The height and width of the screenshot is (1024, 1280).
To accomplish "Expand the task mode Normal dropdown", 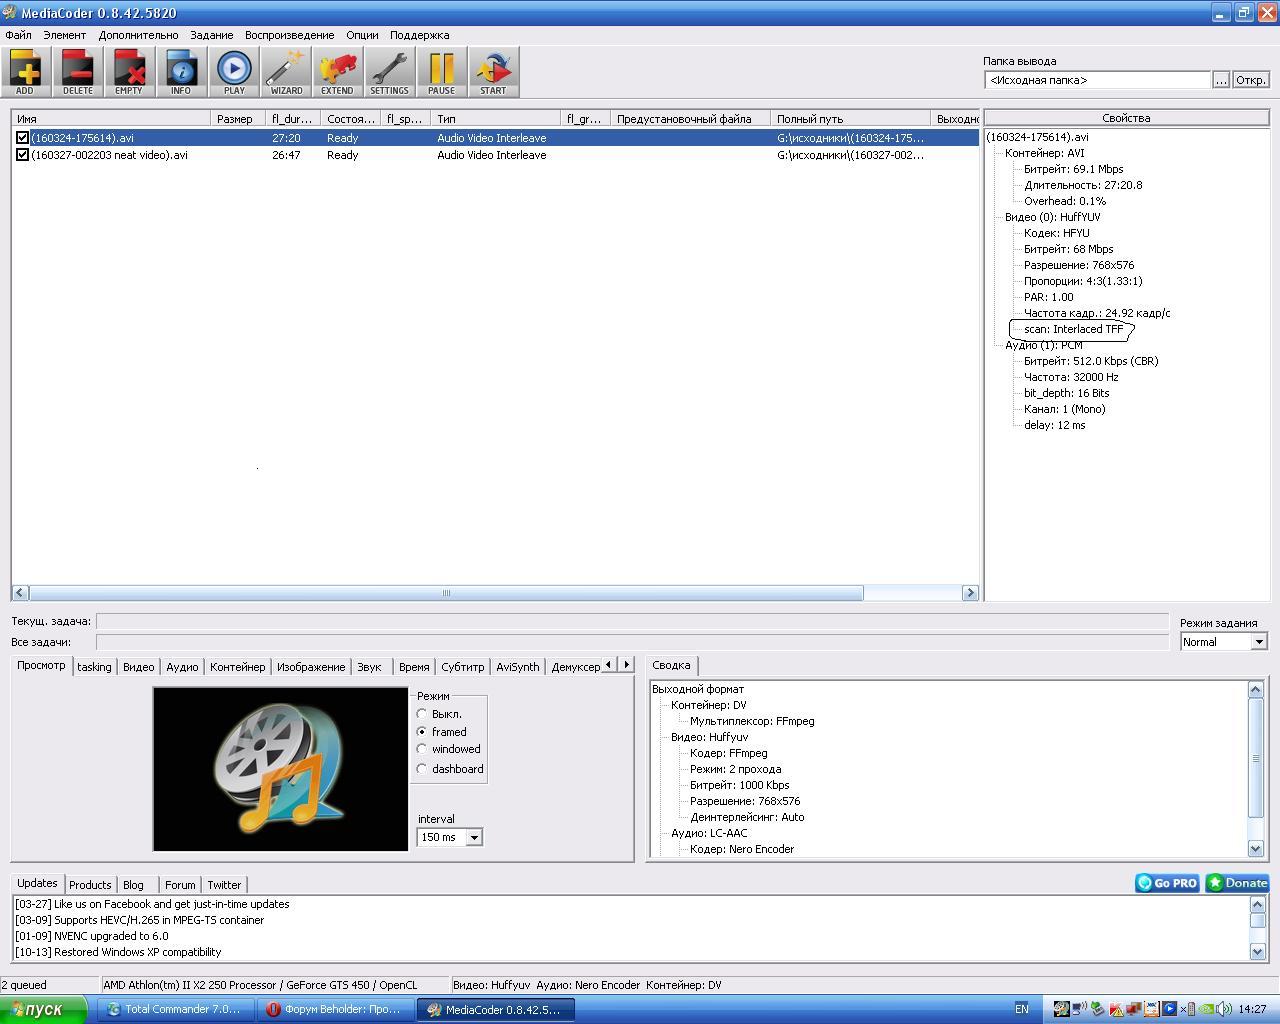I will click(x=1258, y=642).
